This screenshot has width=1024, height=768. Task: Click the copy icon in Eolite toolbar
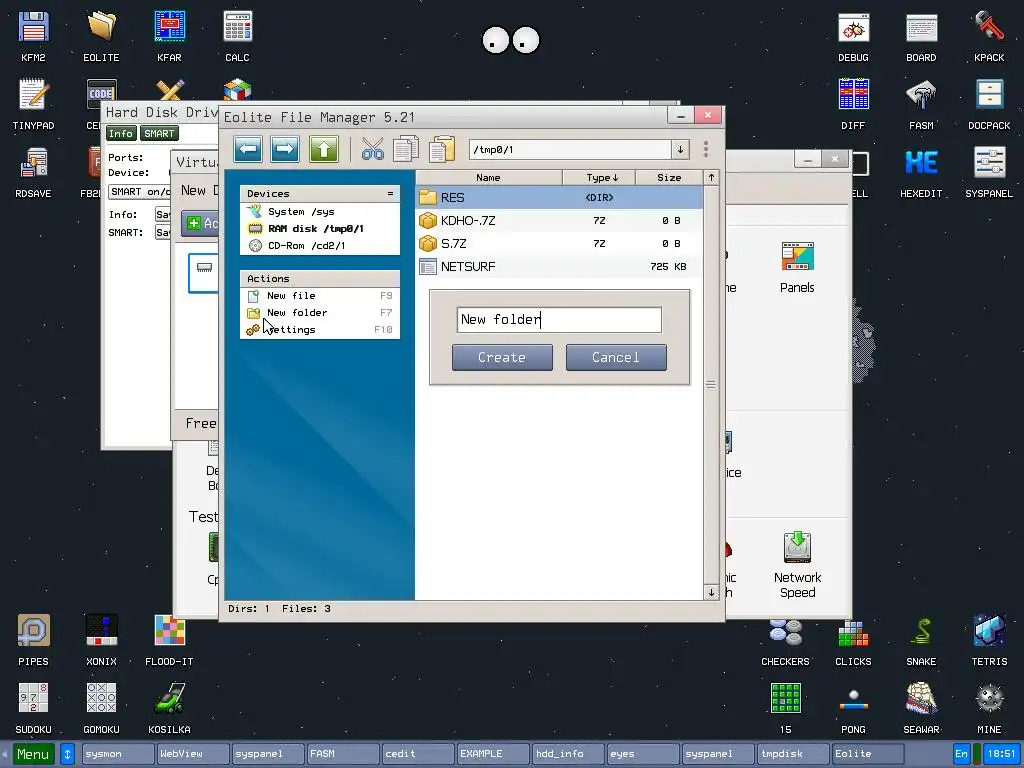click(406, 150)
